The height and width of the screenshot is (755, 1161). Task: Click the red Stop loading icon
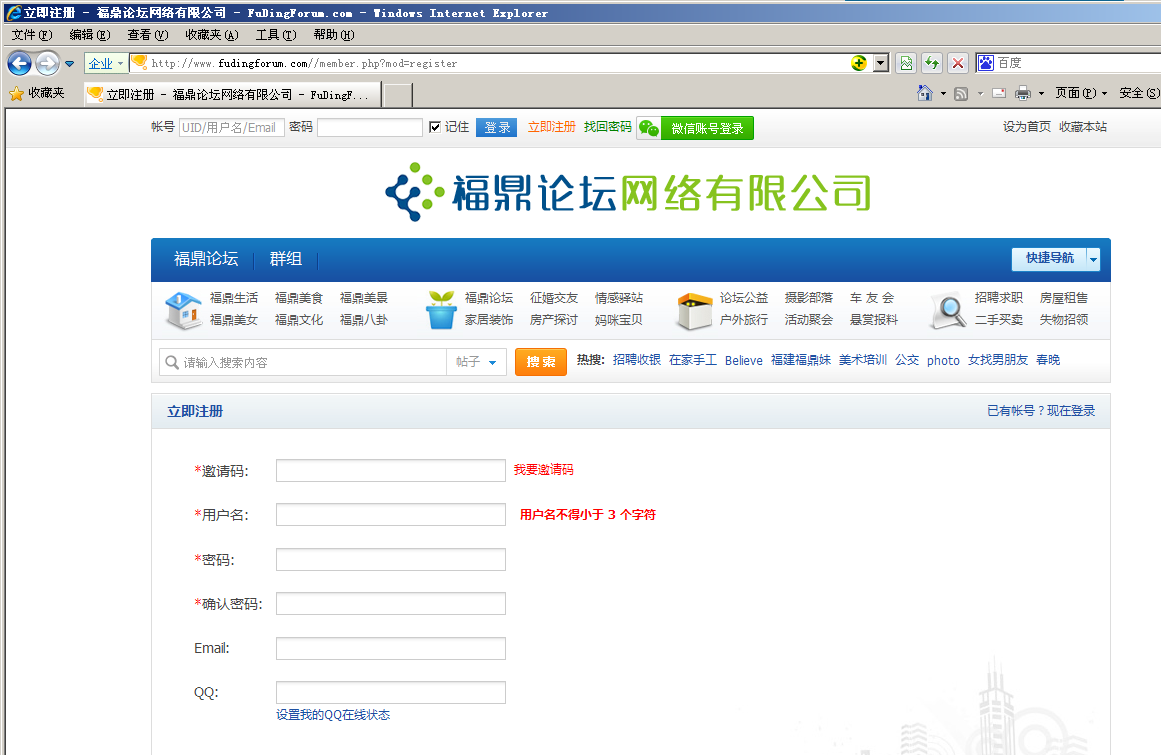tap(958, 63)
